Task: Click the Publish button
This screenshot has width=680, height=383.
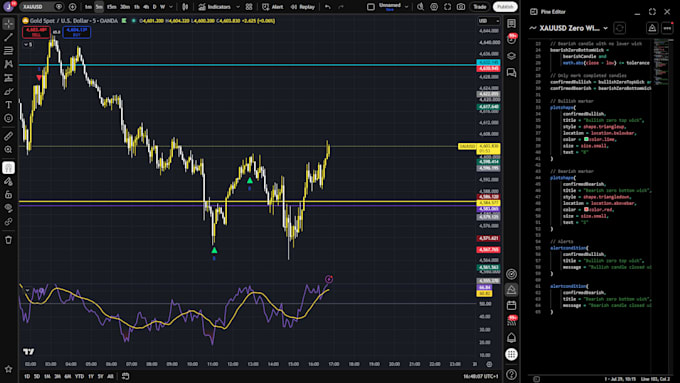Action: pyautogui.click(x=505, y=7)
